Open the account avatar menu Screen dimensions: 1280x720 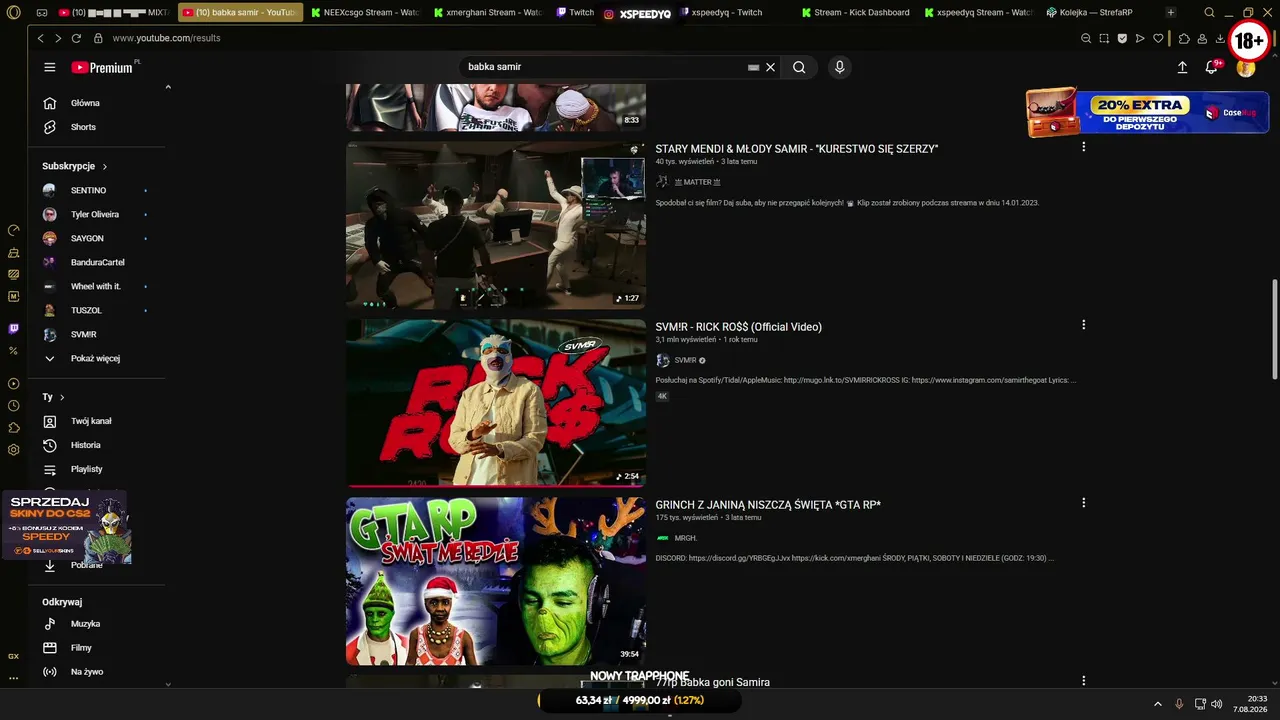coord(1246,68)
